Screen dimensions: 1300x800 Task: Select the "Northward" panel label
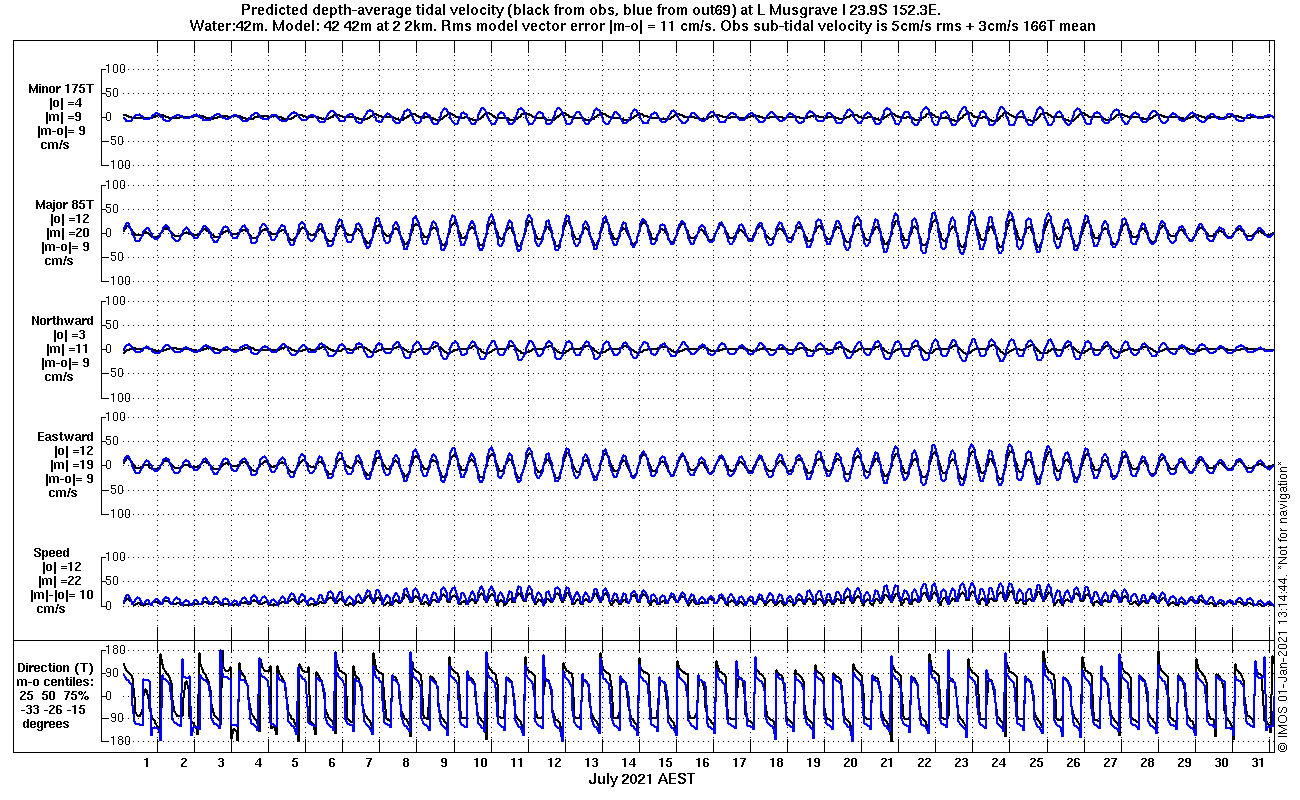62,321
